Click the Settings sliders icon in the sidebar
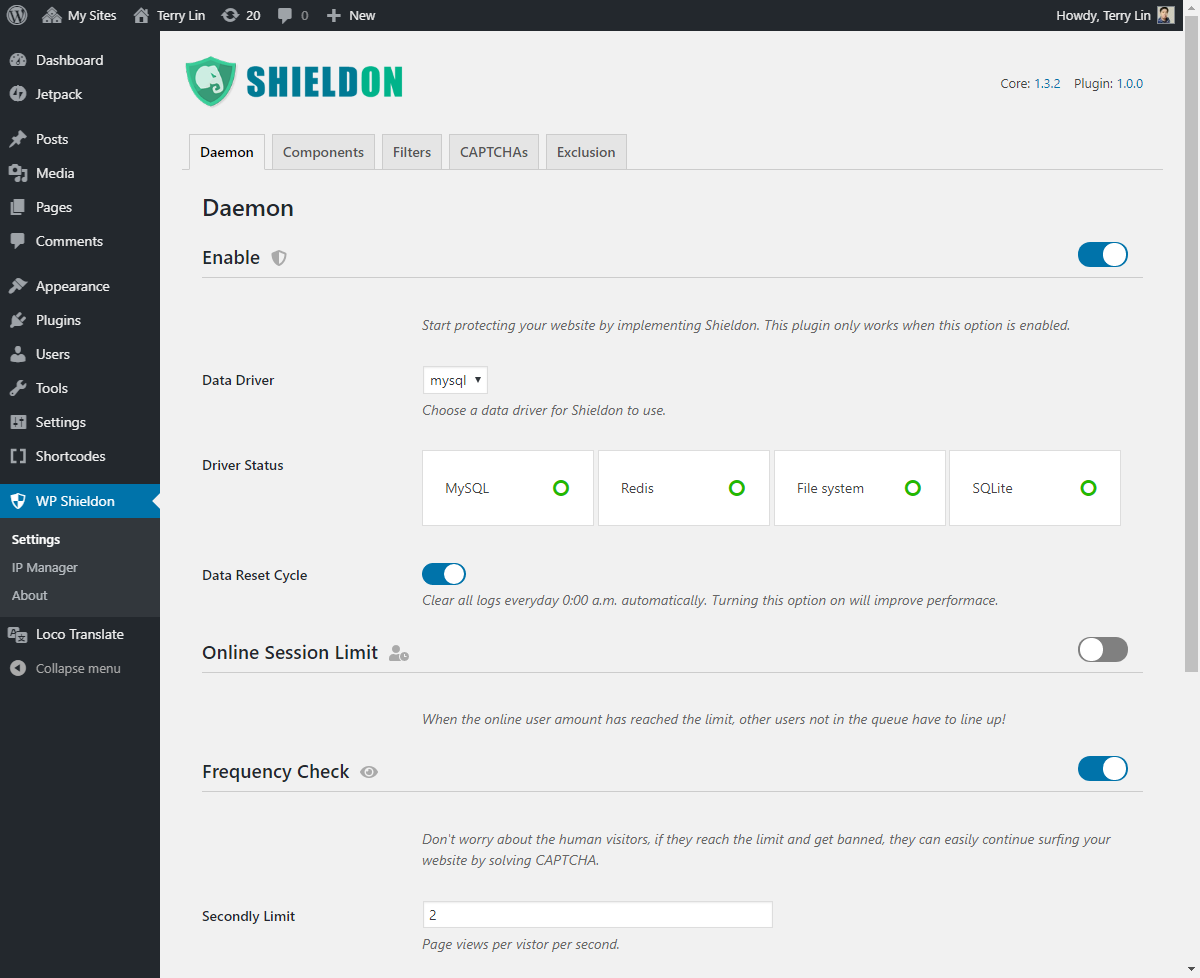 coord(18,422)
